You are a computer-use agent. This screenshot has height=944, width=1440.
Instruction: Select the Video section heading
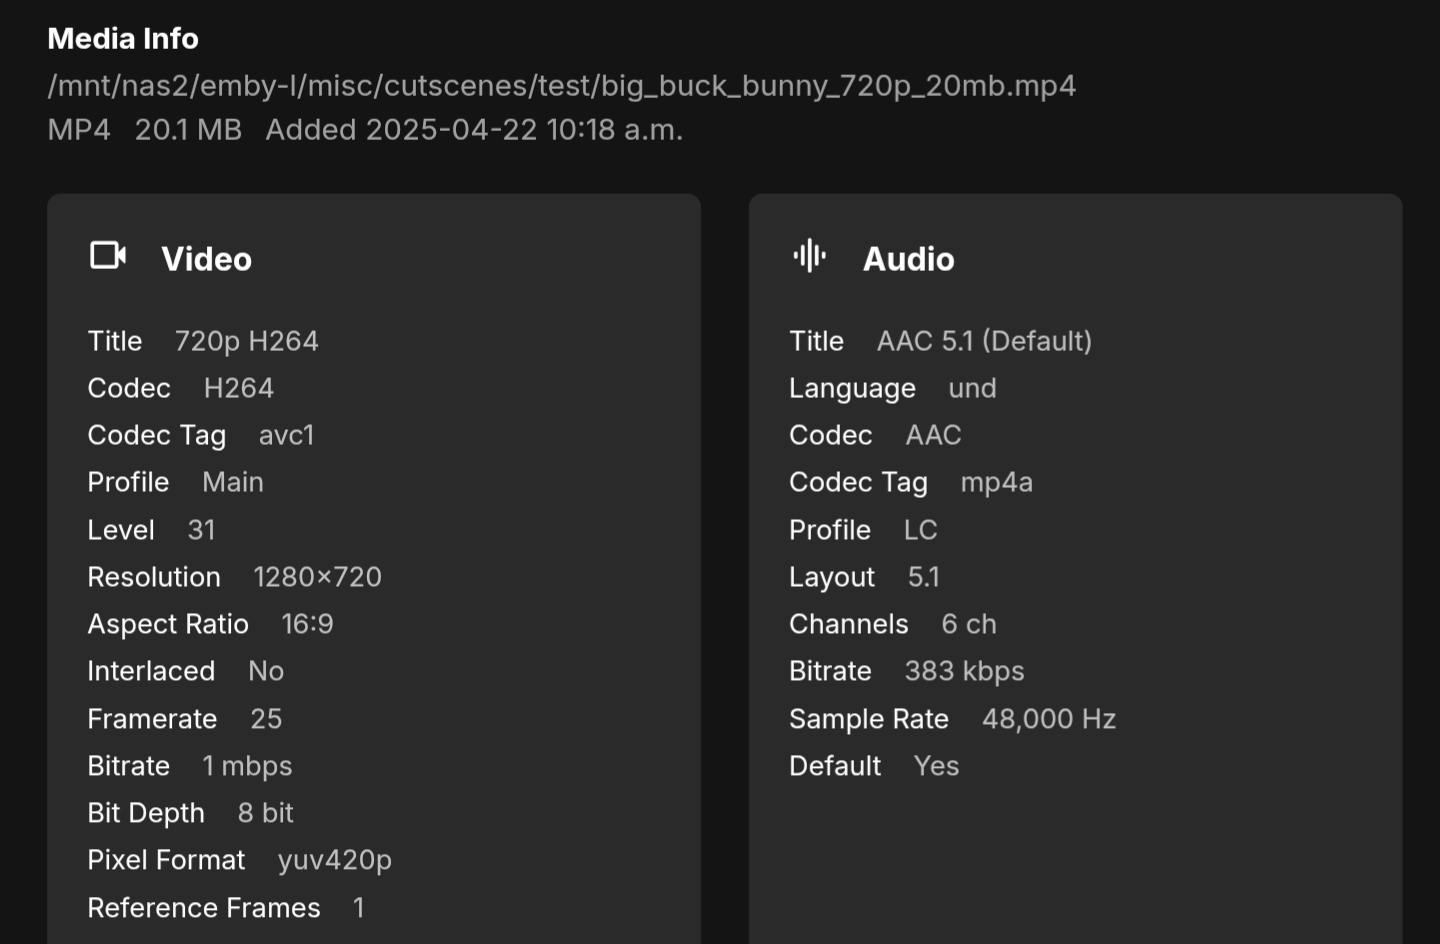coord(206,259)
